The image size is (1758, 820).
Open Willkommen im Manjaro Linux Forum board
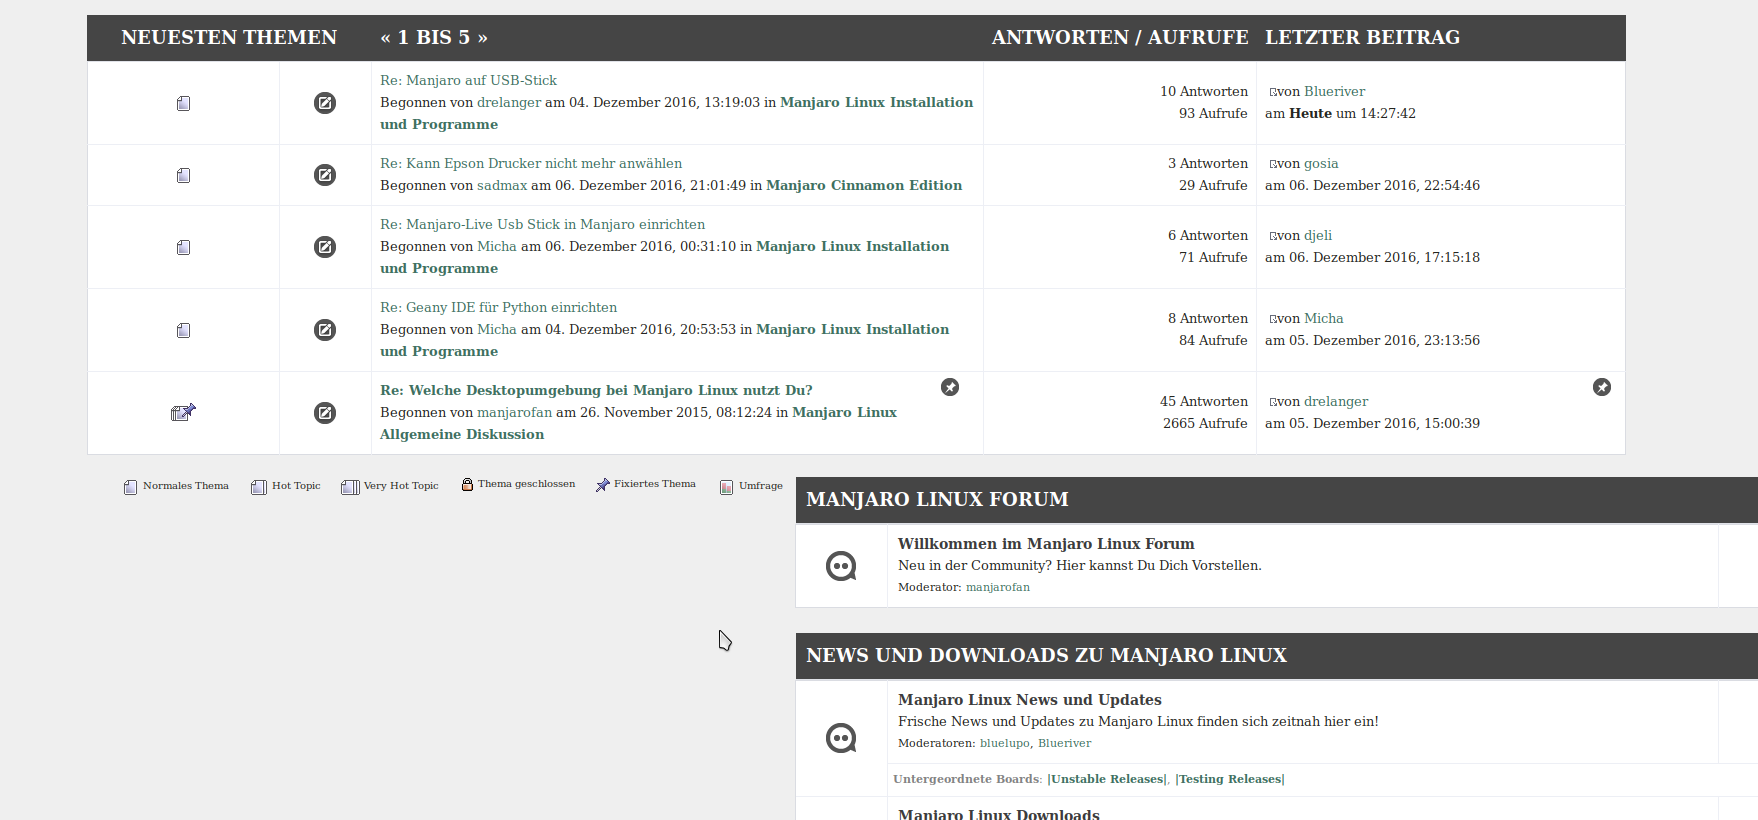1046,543
